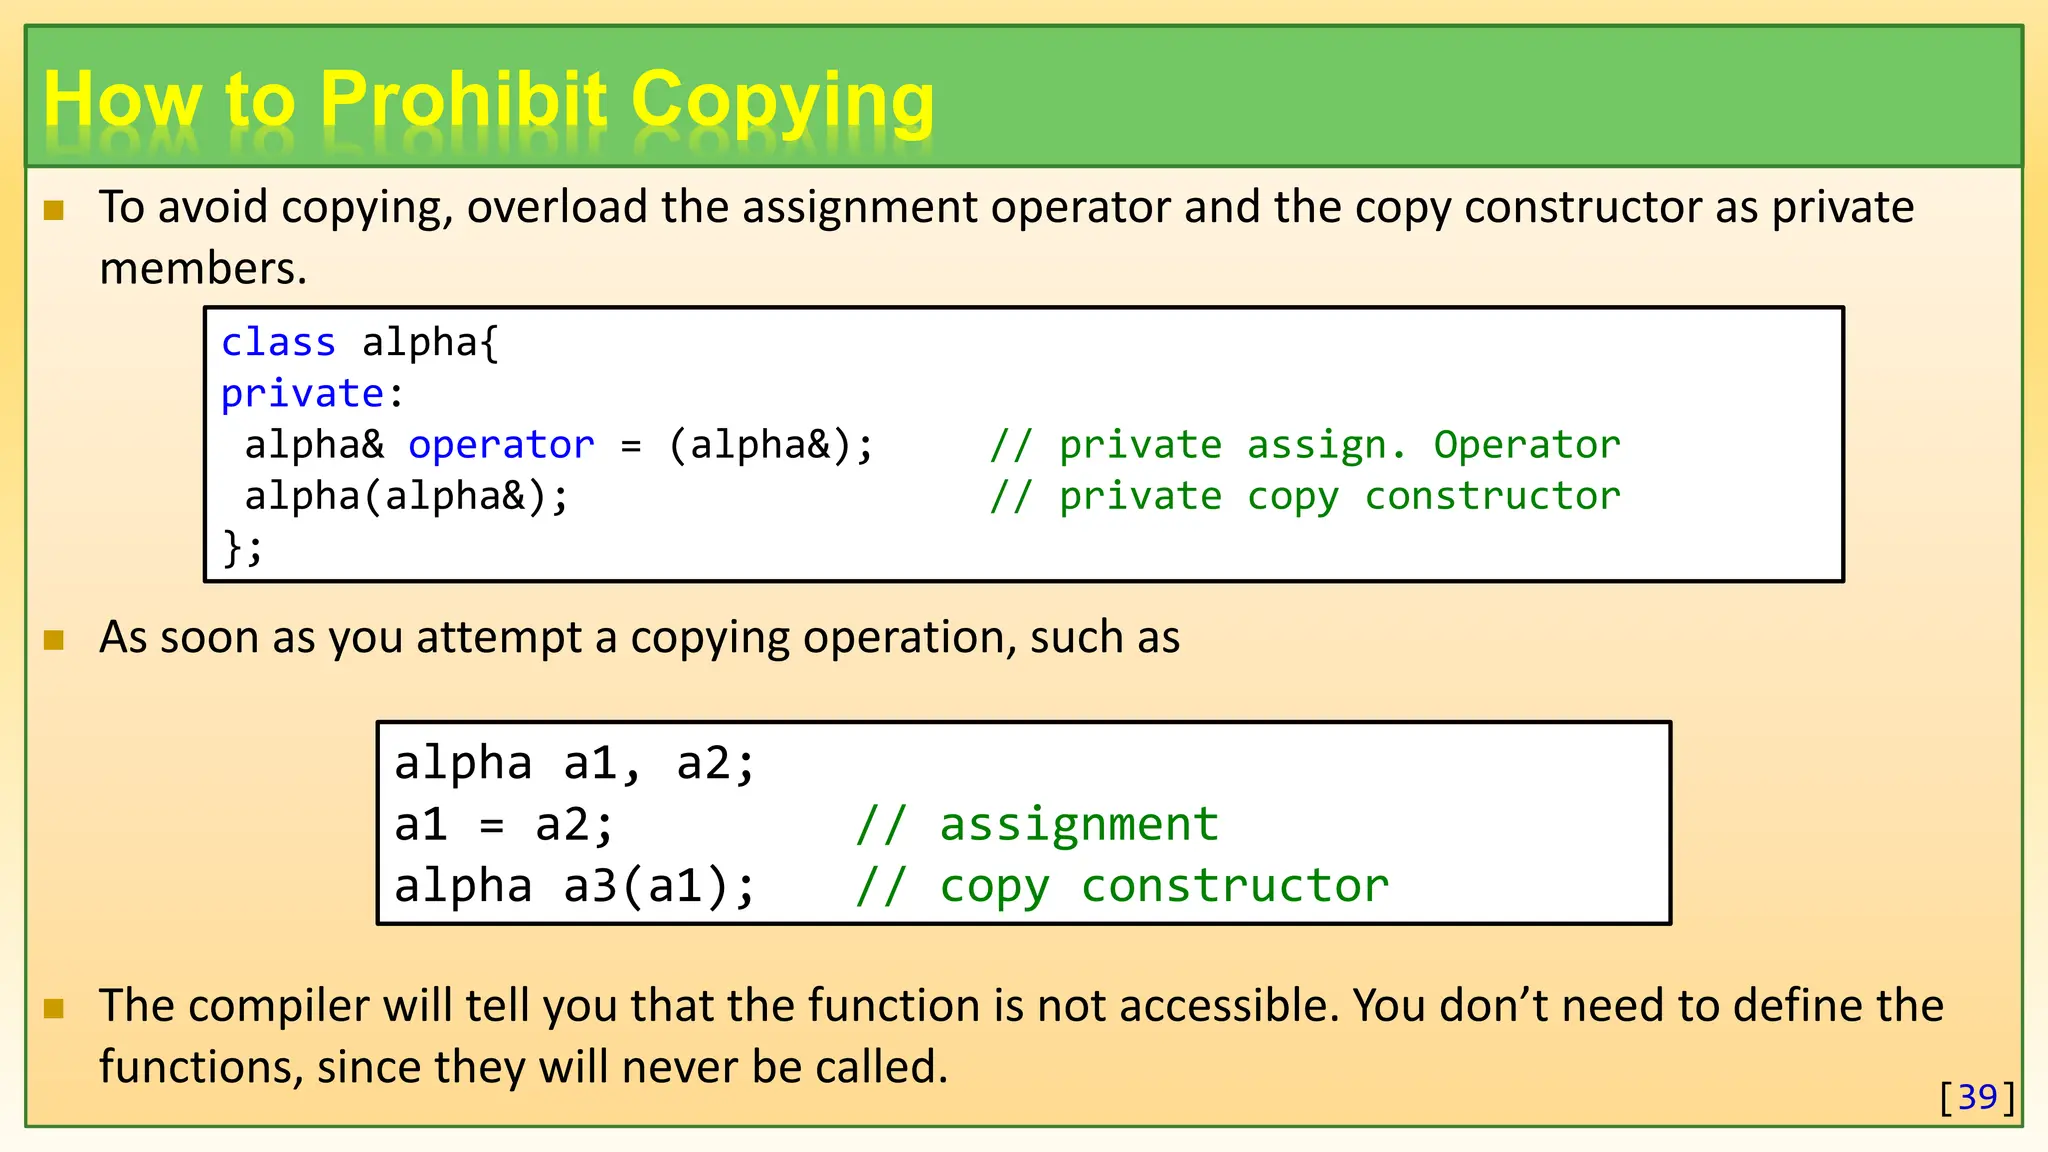The image size is (2048, 1152).
Task: Click the code line 'alpha a1, a2;'
Action: coord(575,764)
